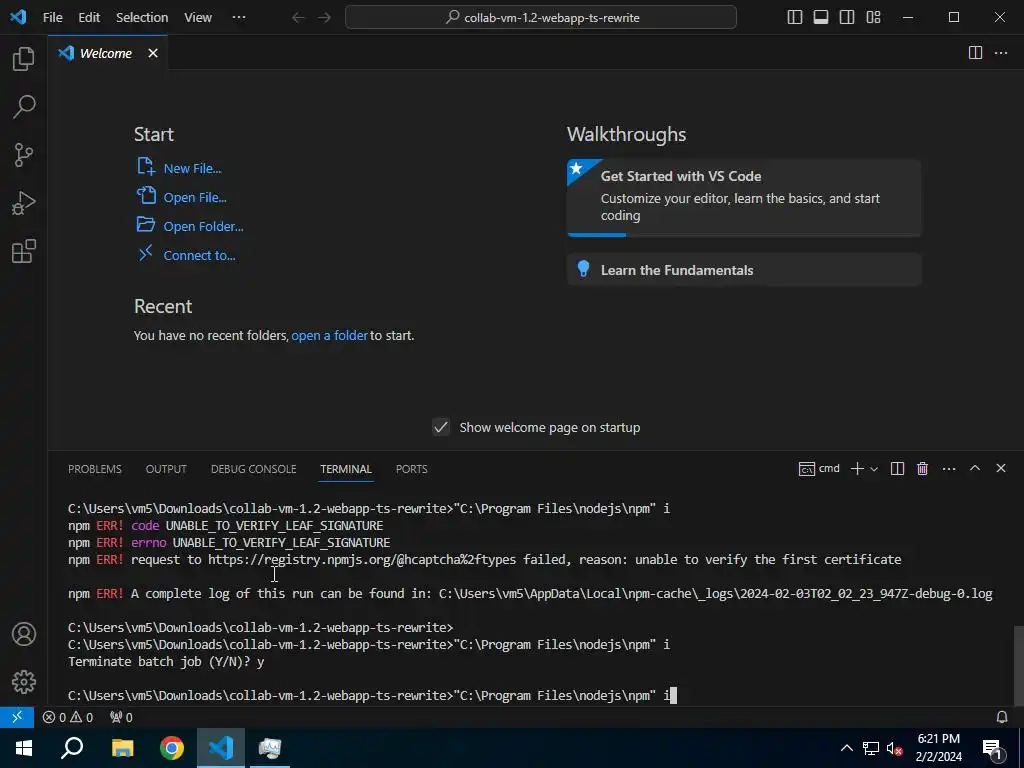Maximize the panel size chevron
The image size is (1024, 768).
974,468
